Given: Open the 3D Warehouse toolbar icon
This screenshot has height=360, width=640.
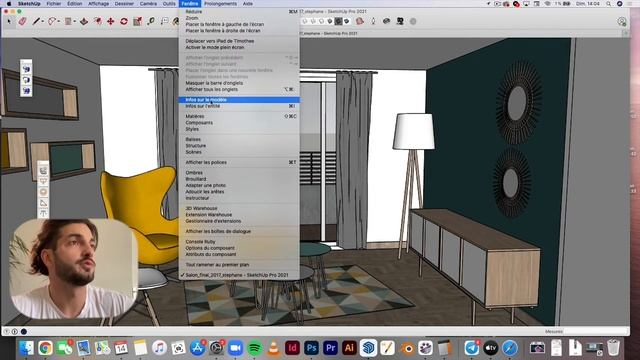Looking at the screenshot, I should pyautogui.click(x=360, y=21).
